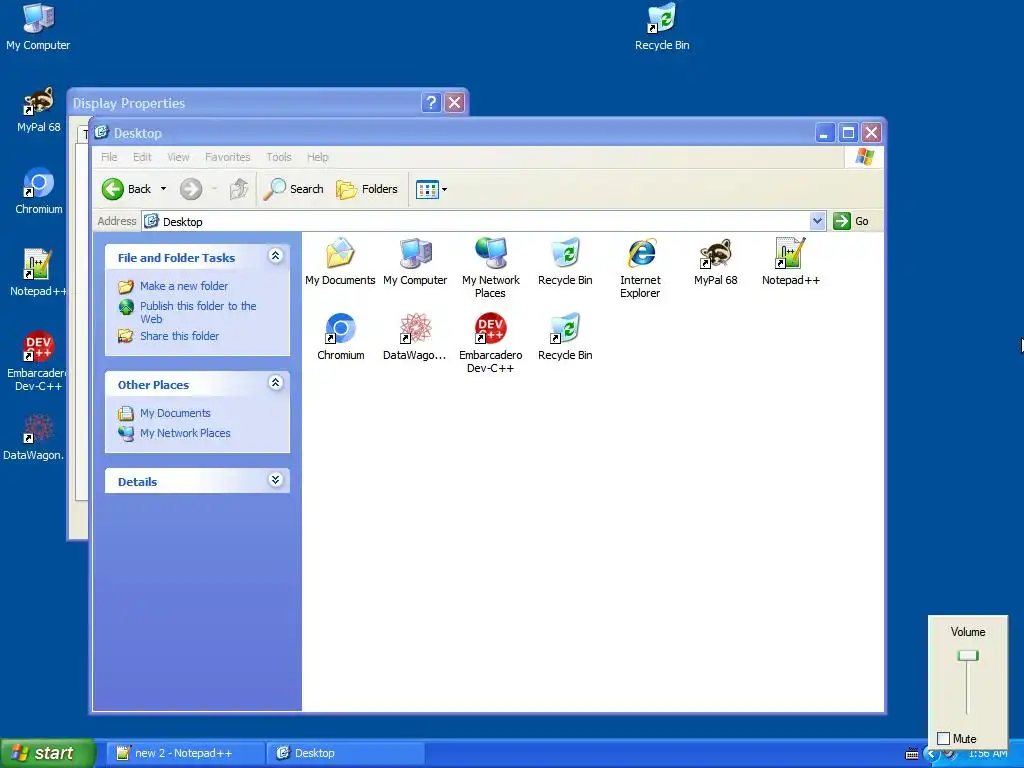
Task: Click Publish this folder to the Web
Action: tap(198, 312)
